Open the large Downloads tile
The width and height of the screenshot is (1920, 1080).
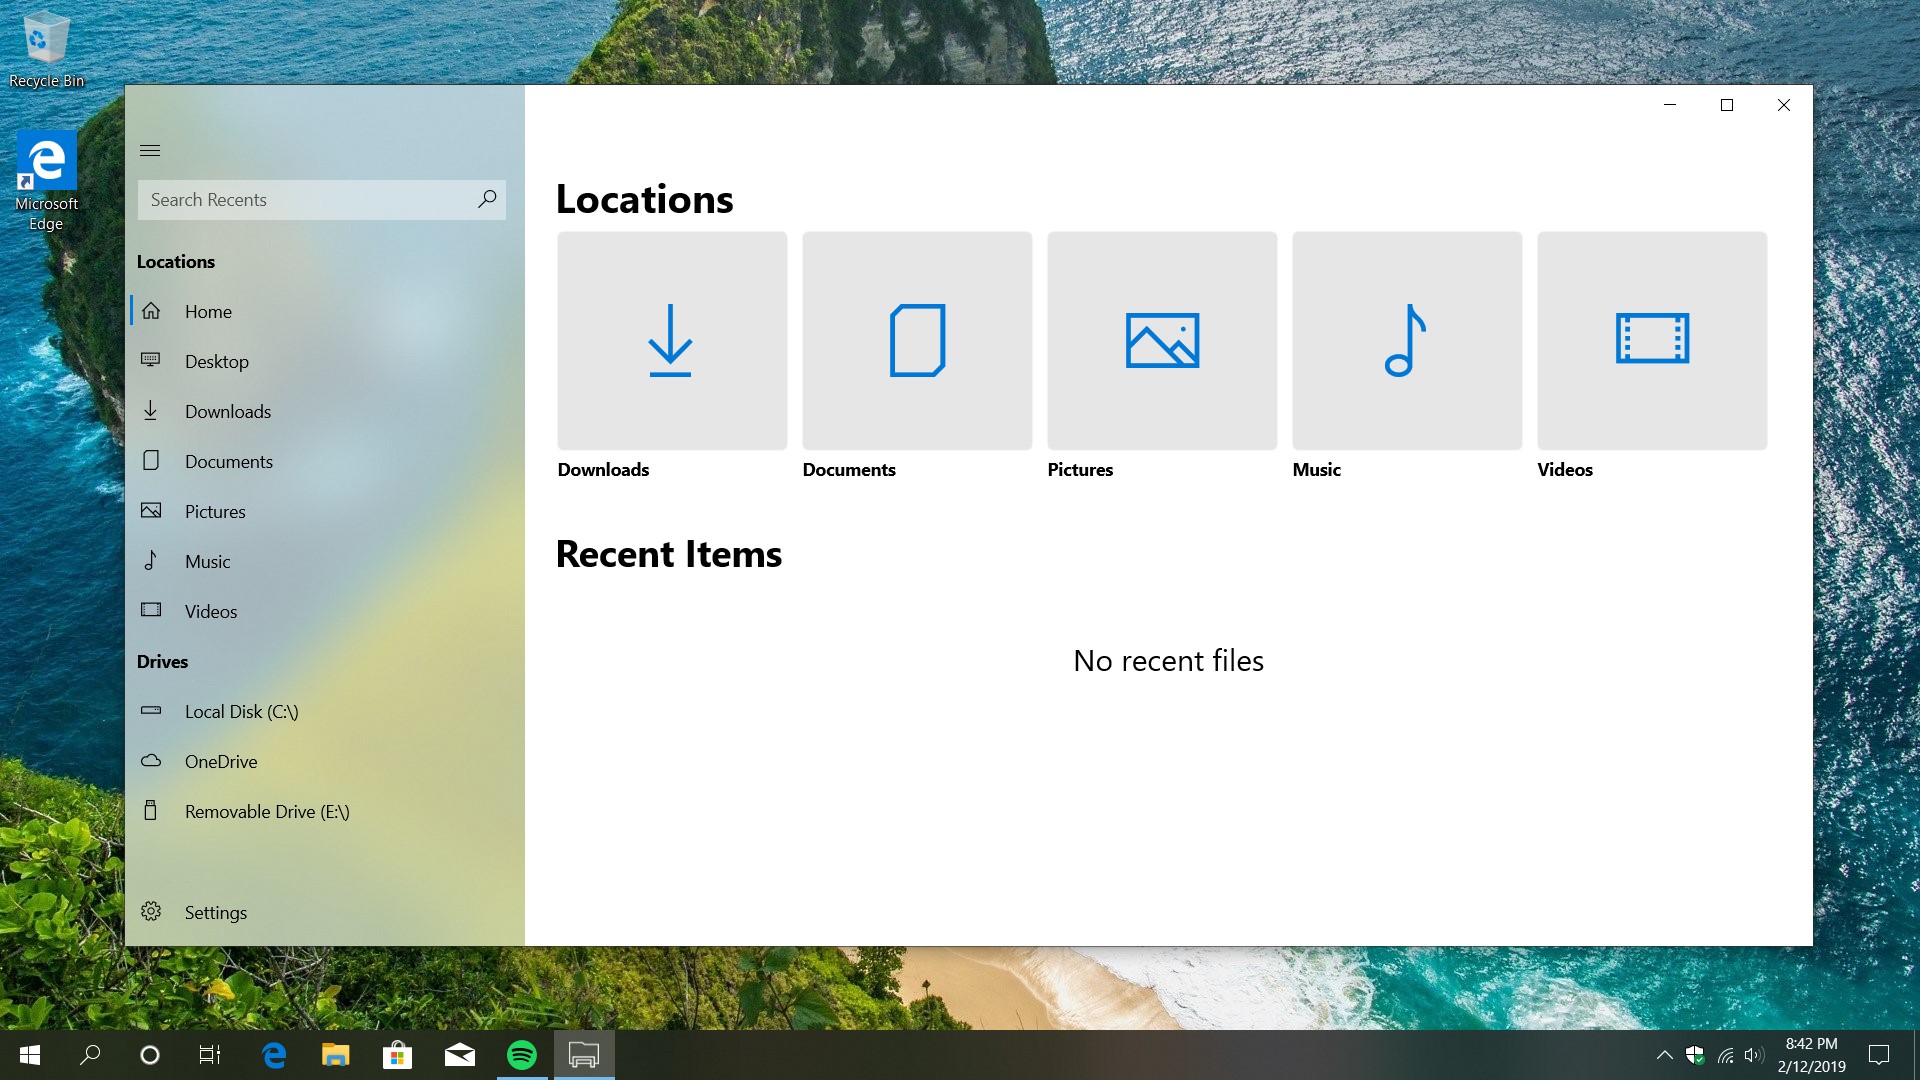coord(672,341)
